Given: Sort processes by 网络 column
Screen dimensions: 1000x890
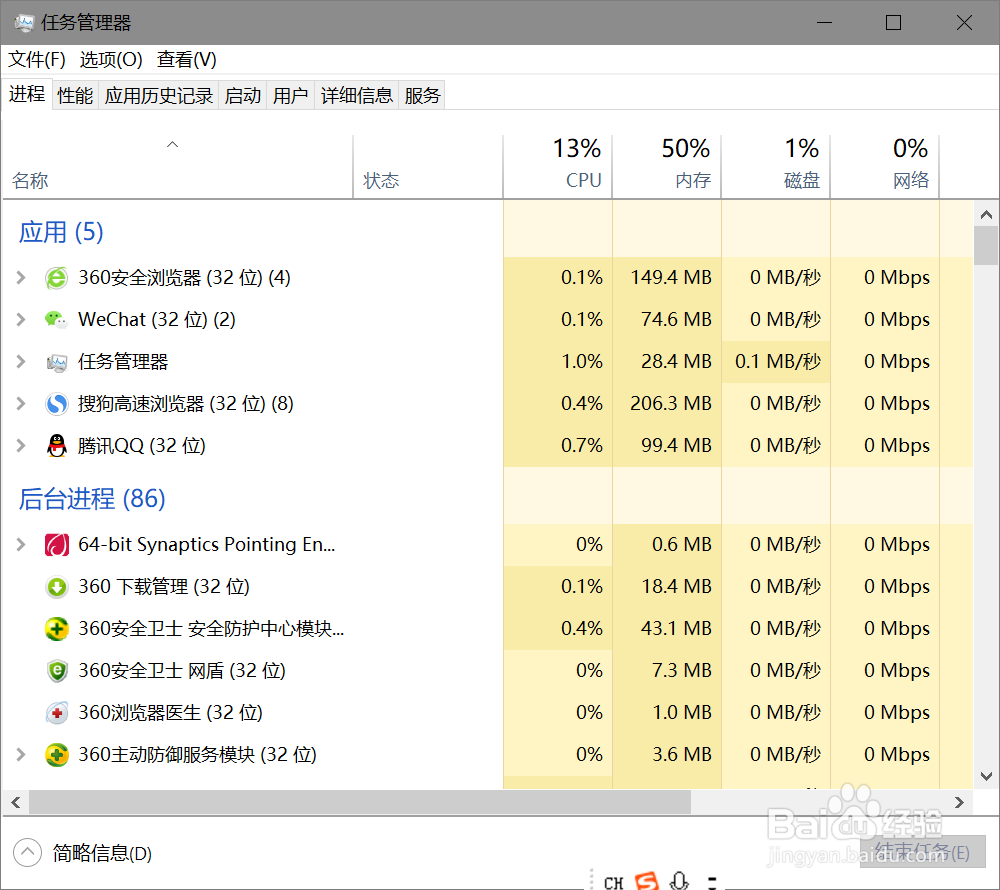Looking at the screenshot, I should 885,167.
